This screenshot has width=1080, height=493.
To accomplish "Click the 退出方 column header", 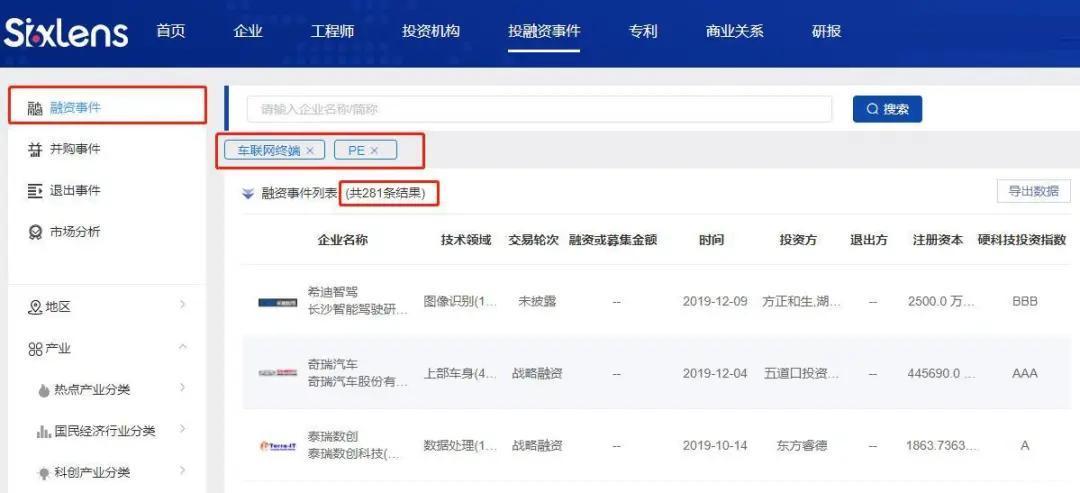I will point(869,240).
